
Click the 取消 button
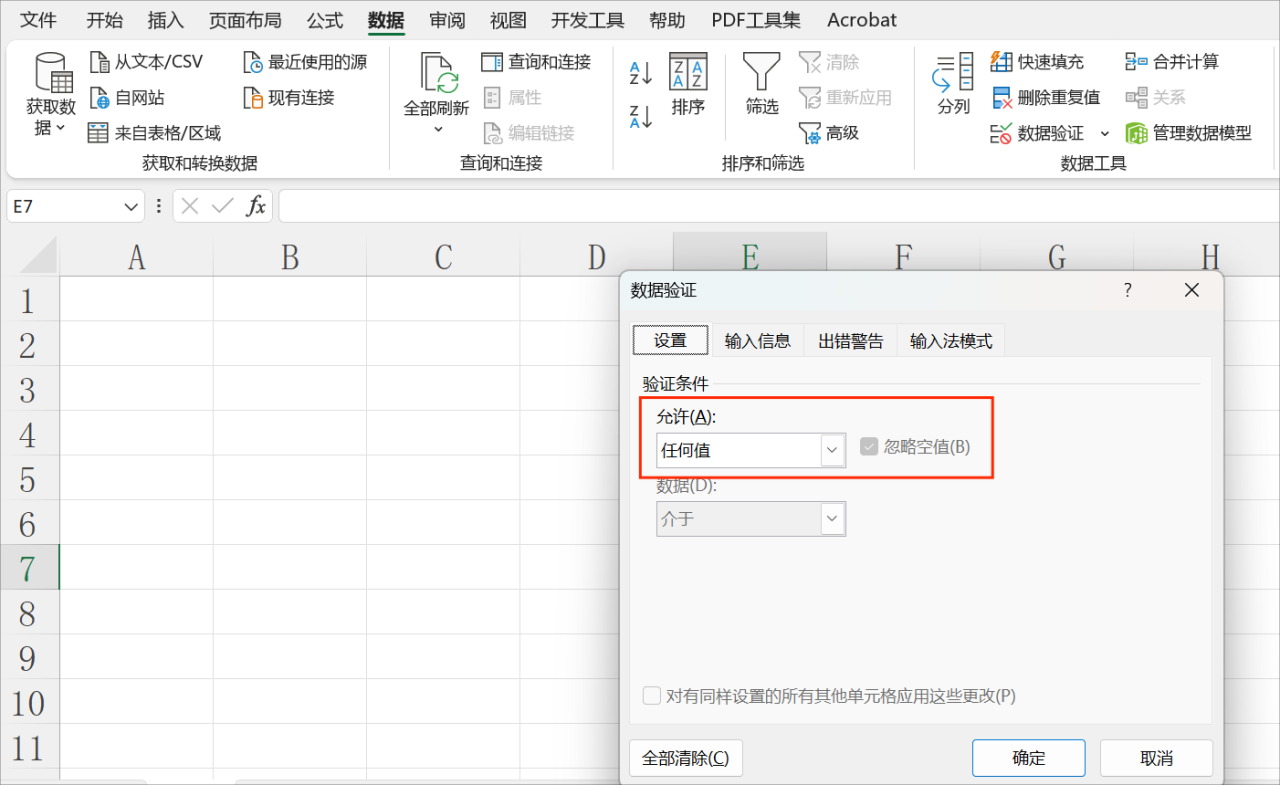click(1157, 758)
